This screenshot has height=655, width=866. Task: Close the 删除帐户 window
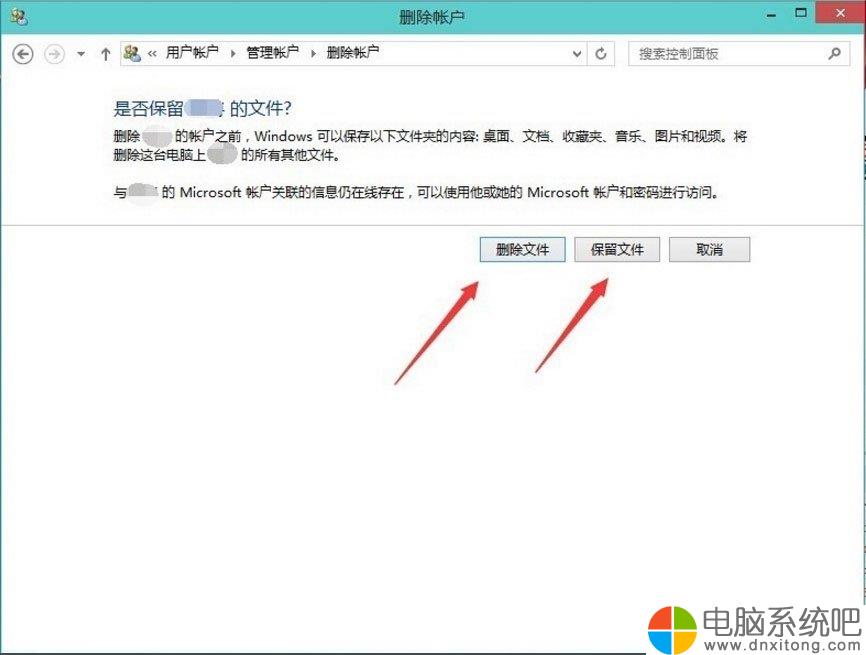click(840, 13)
